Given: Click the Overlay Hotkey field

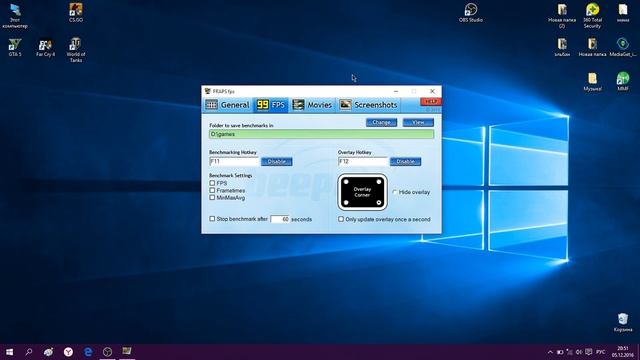Looking at the screenshot, I should (x=362, y=162).
